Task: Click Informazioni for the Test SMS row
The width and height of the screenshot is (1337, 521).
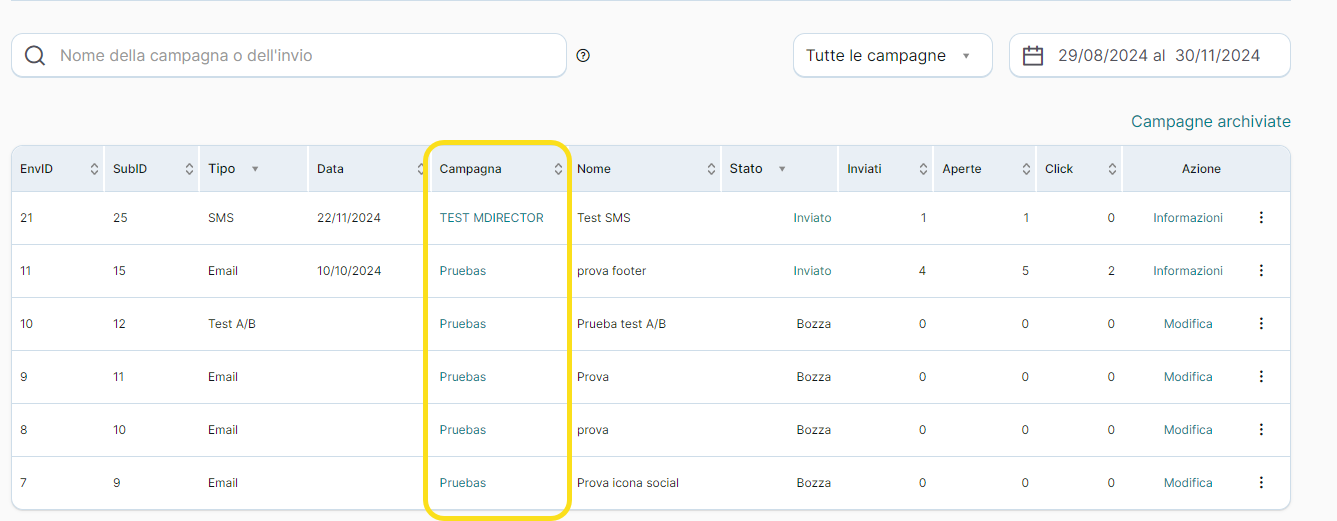Action: pos(1187,218)
